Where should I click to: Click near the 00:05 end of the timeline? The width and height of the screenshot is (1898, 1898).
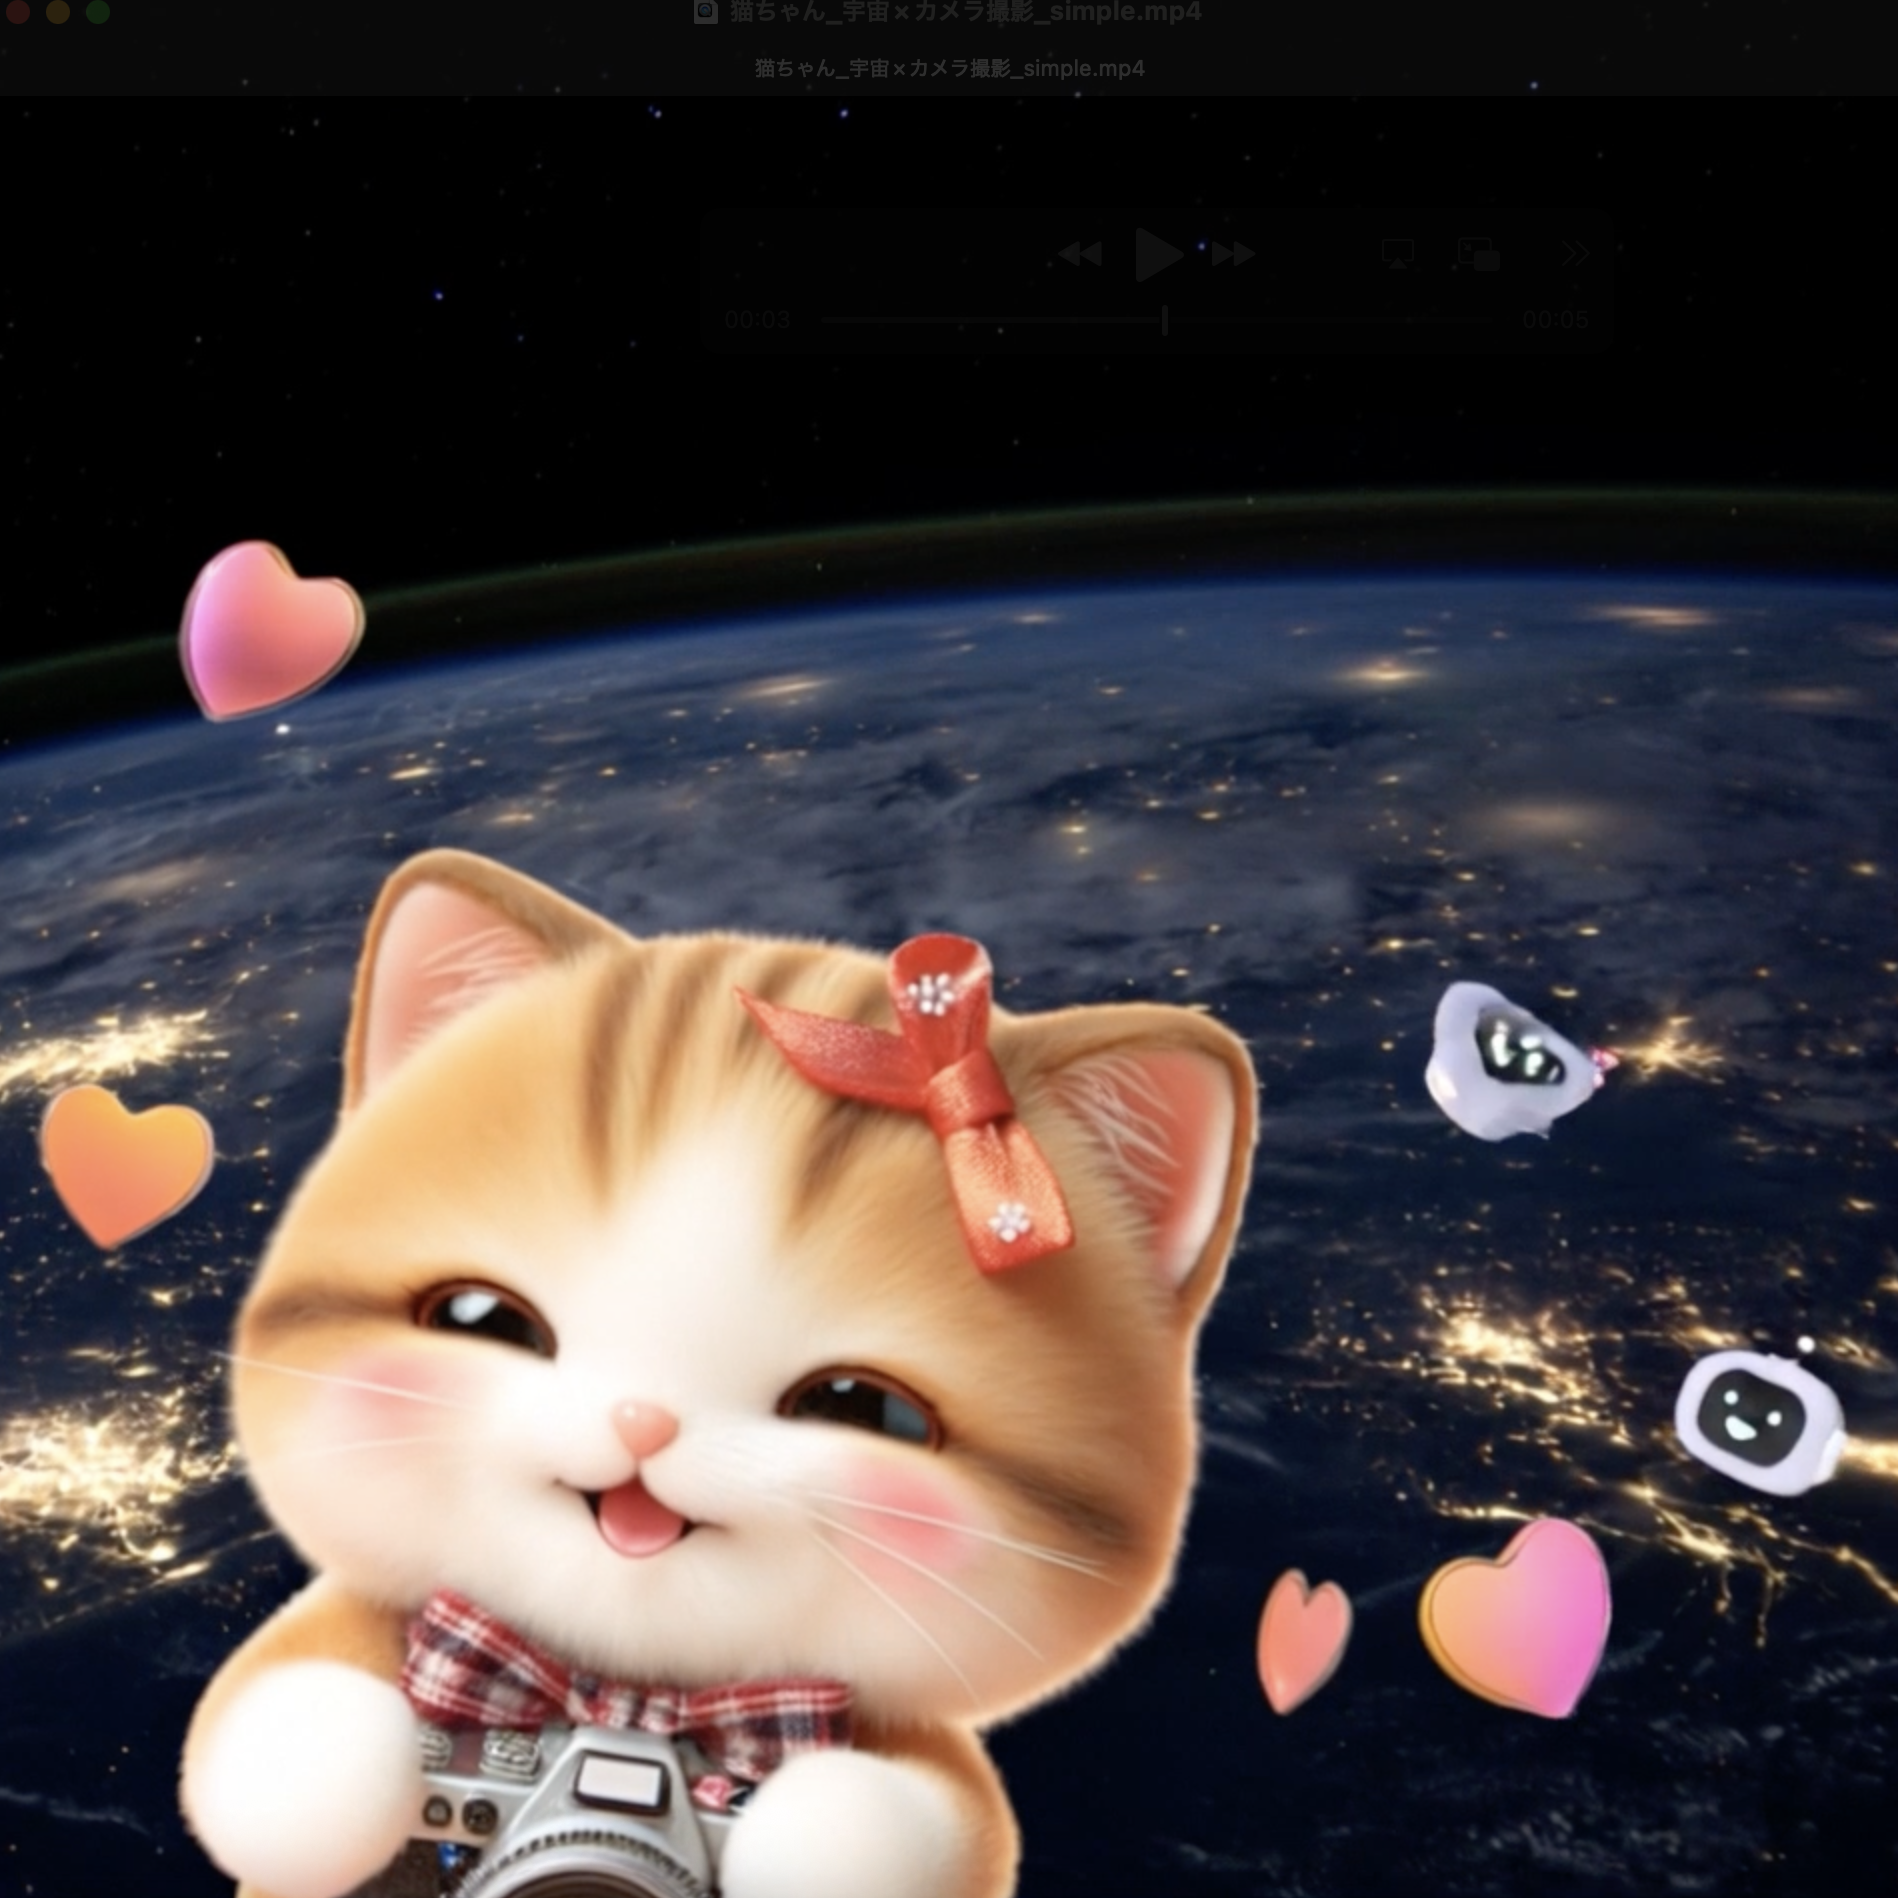[1557, 320]
